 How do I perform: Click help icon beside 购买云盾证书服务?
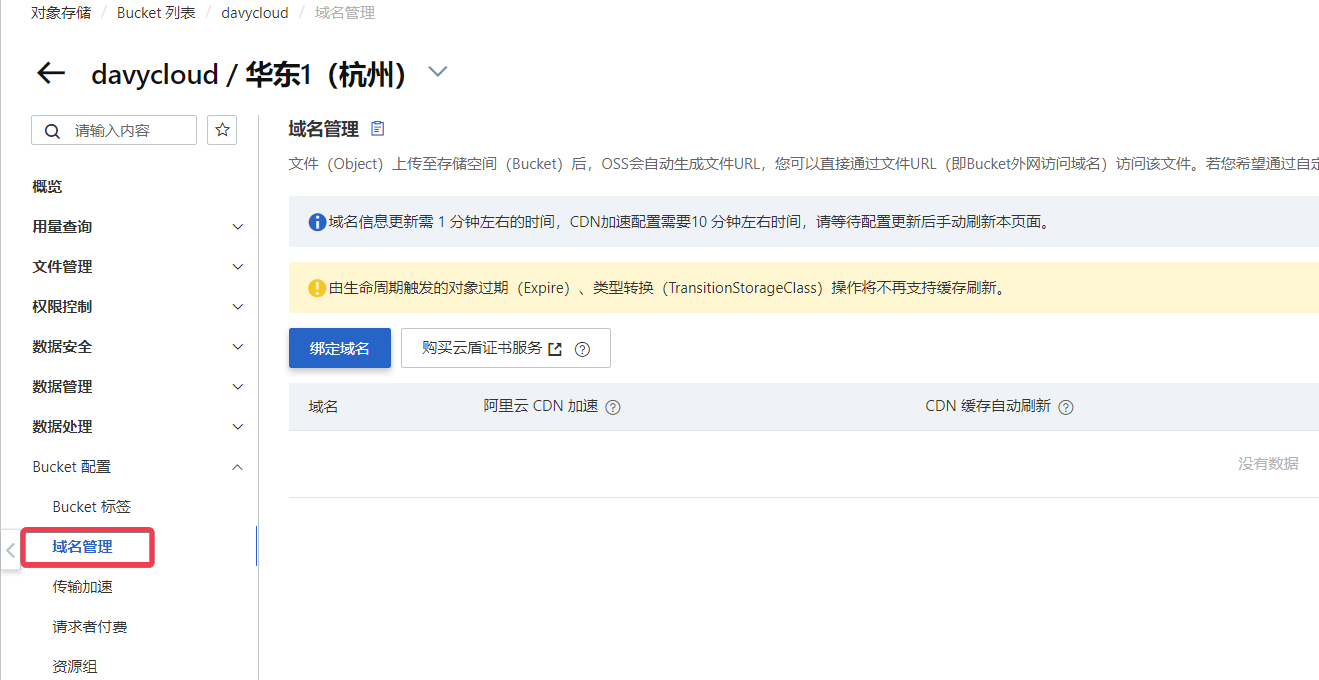coord(582,349)
